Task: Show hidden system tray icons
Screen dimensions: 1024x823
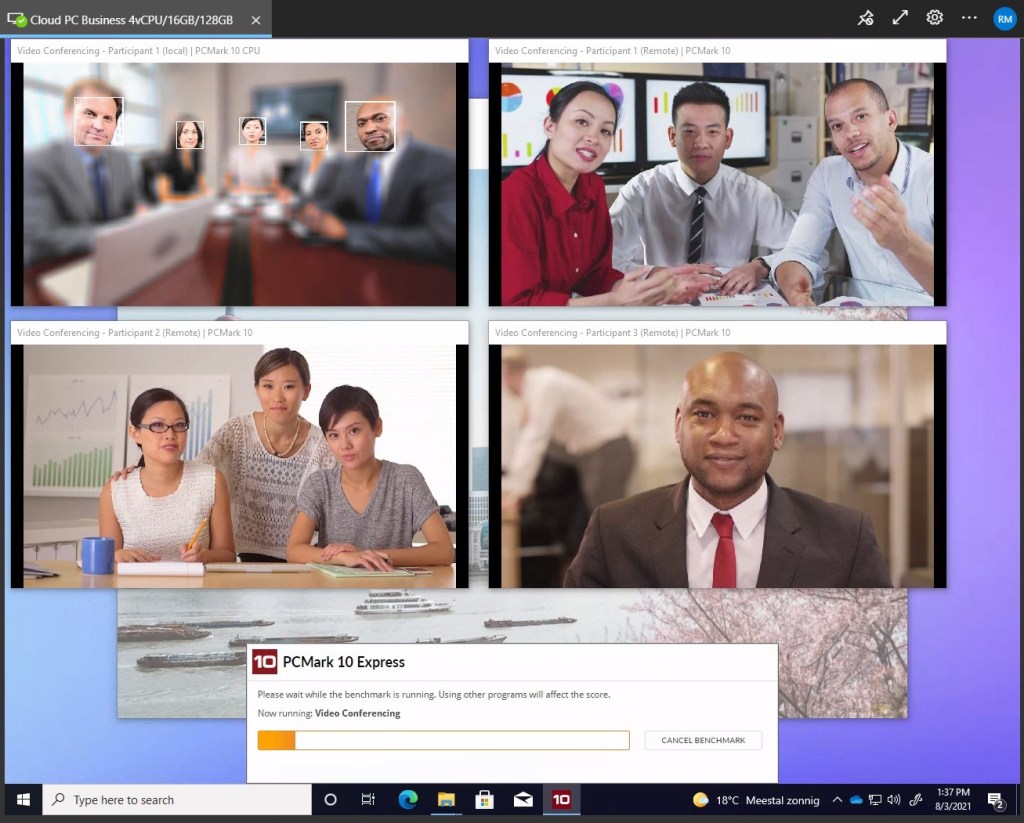Action: pyautogui.click(x=837, y=799)
